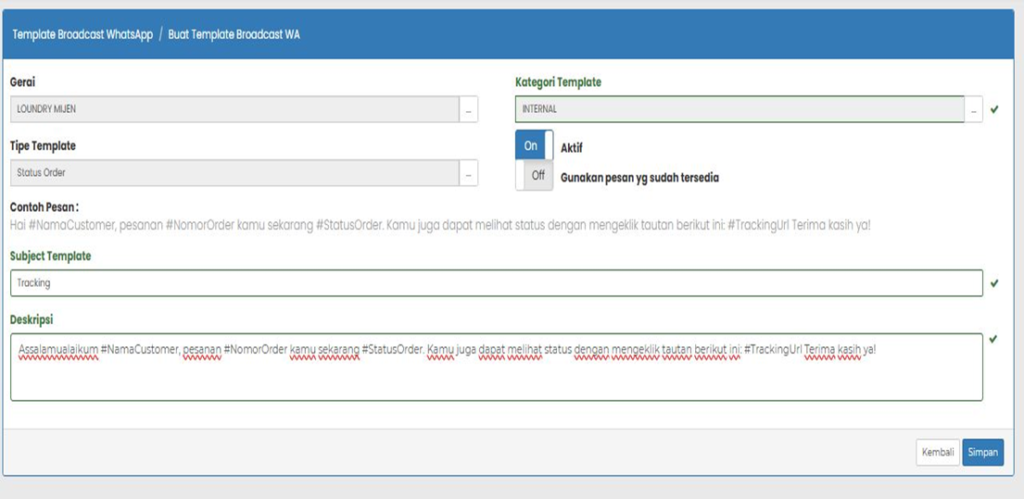Screen dimensions: 1024x499
Task: Click the underlined word Assalamualaikum in Deskripsi
Action: [x=58, y=349]
